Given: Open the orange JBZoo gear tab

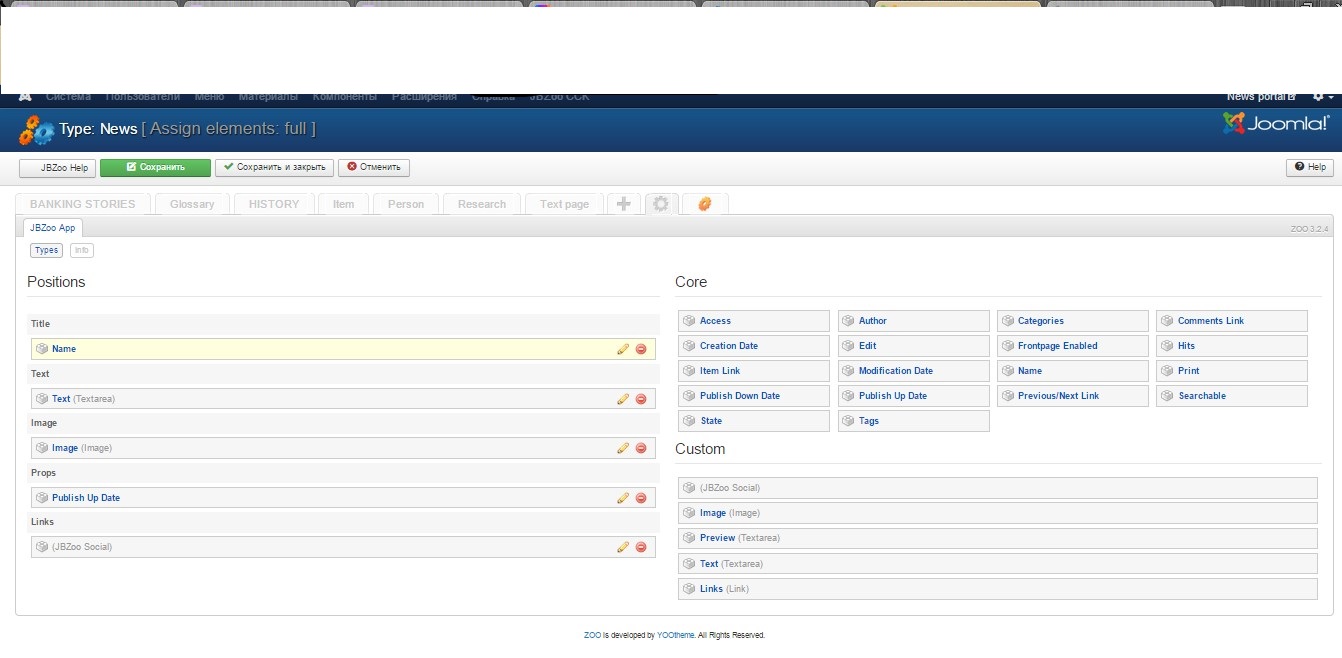Looking at the screenshot, I should pos(705,204).
